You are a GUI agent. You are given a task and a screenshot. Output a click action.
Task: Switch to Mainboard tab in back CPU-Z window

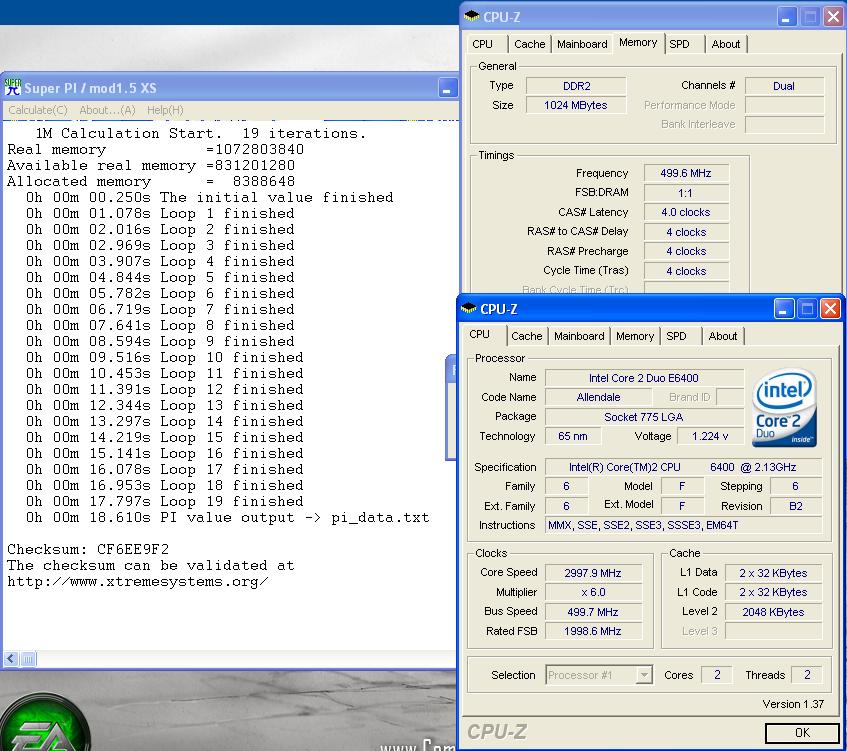click(x=582, y=44)
